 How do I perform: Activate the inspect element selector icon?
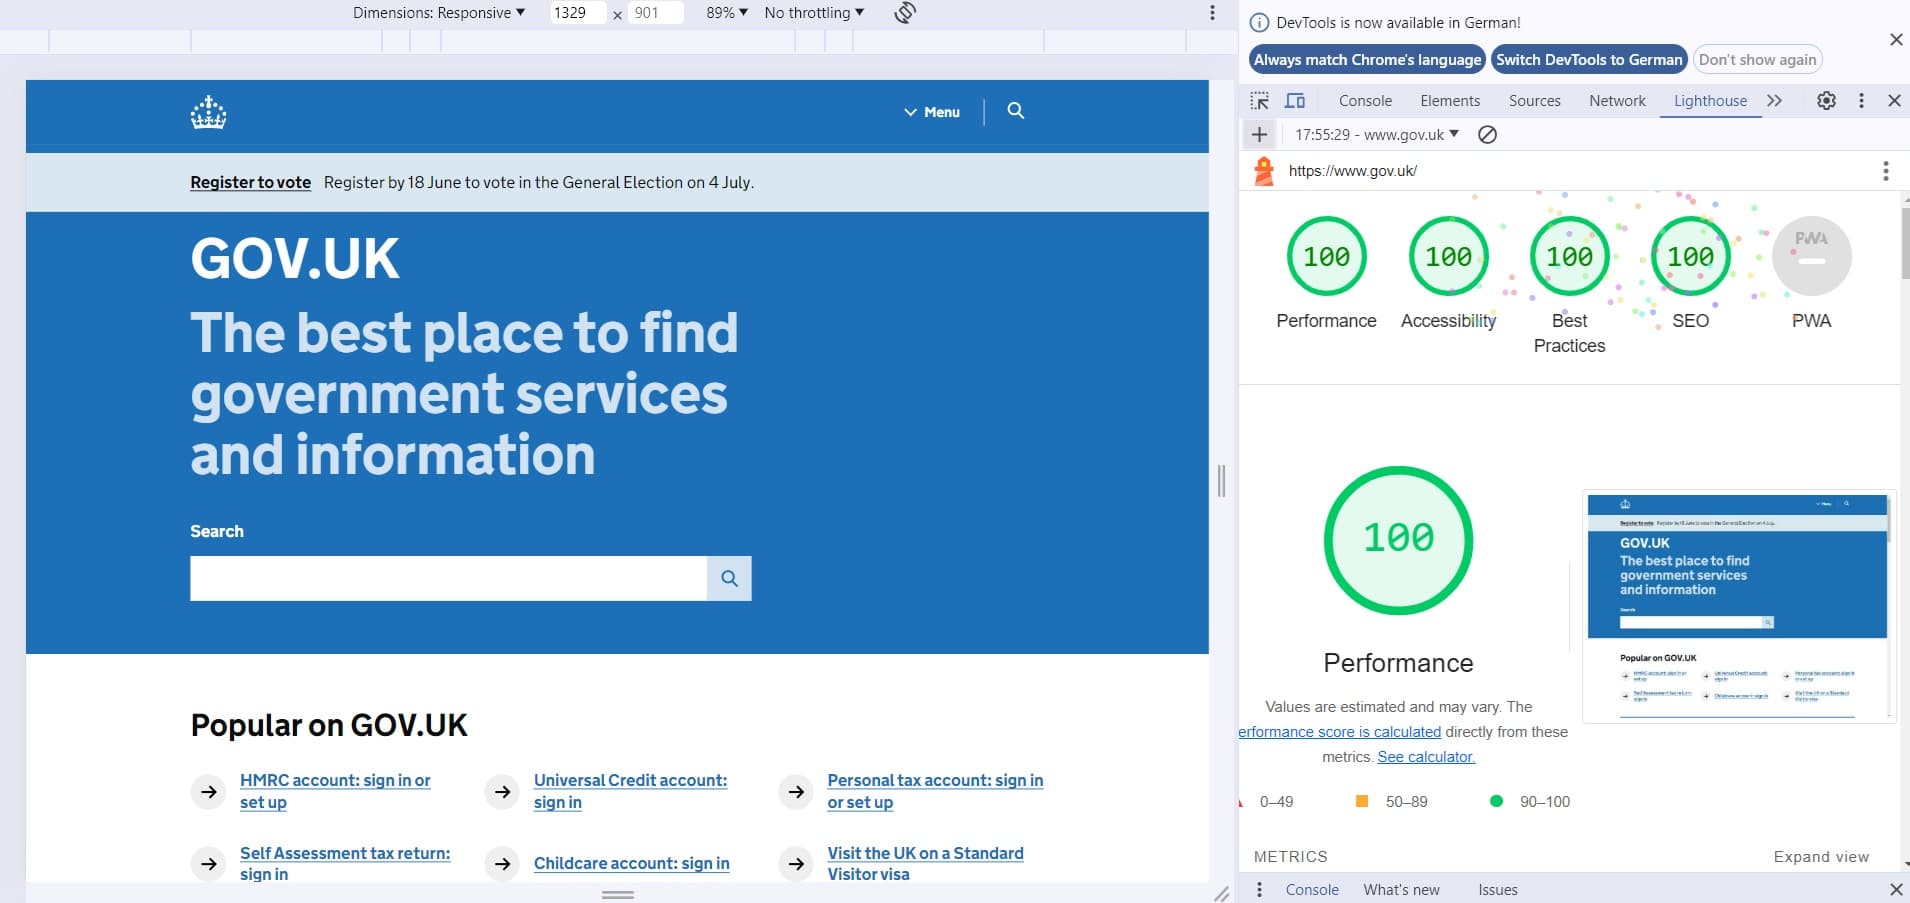[1260, 101]
